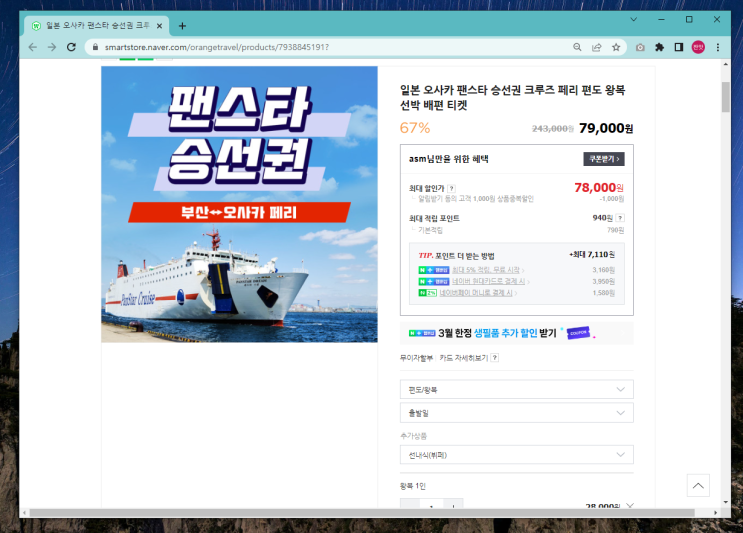
Task: Jump back to page top arrow
Action: [x=698, y=485]
